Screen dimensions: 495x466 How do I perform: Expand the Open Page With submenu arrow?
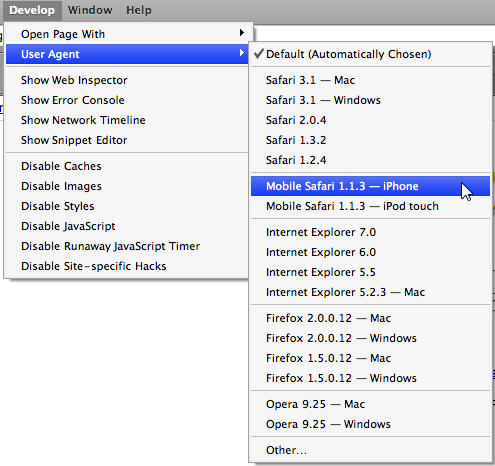(x=242, y=33)
